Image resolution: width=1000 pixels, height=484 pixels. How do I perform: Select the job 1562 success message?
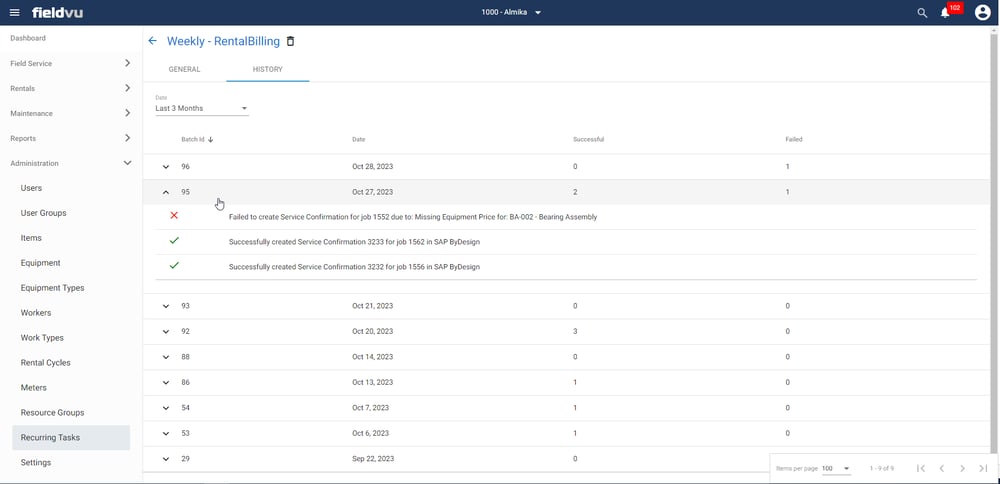point(355,242)
